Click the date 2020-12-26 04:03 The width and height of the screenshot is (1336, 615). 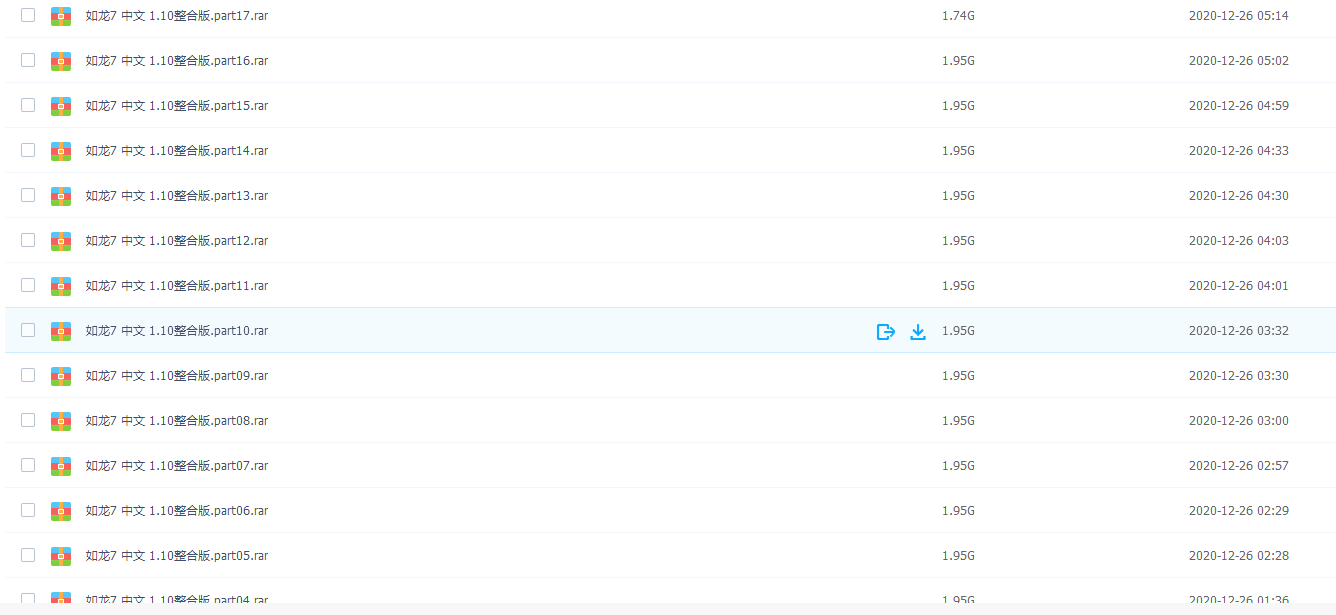[1238, 241]
